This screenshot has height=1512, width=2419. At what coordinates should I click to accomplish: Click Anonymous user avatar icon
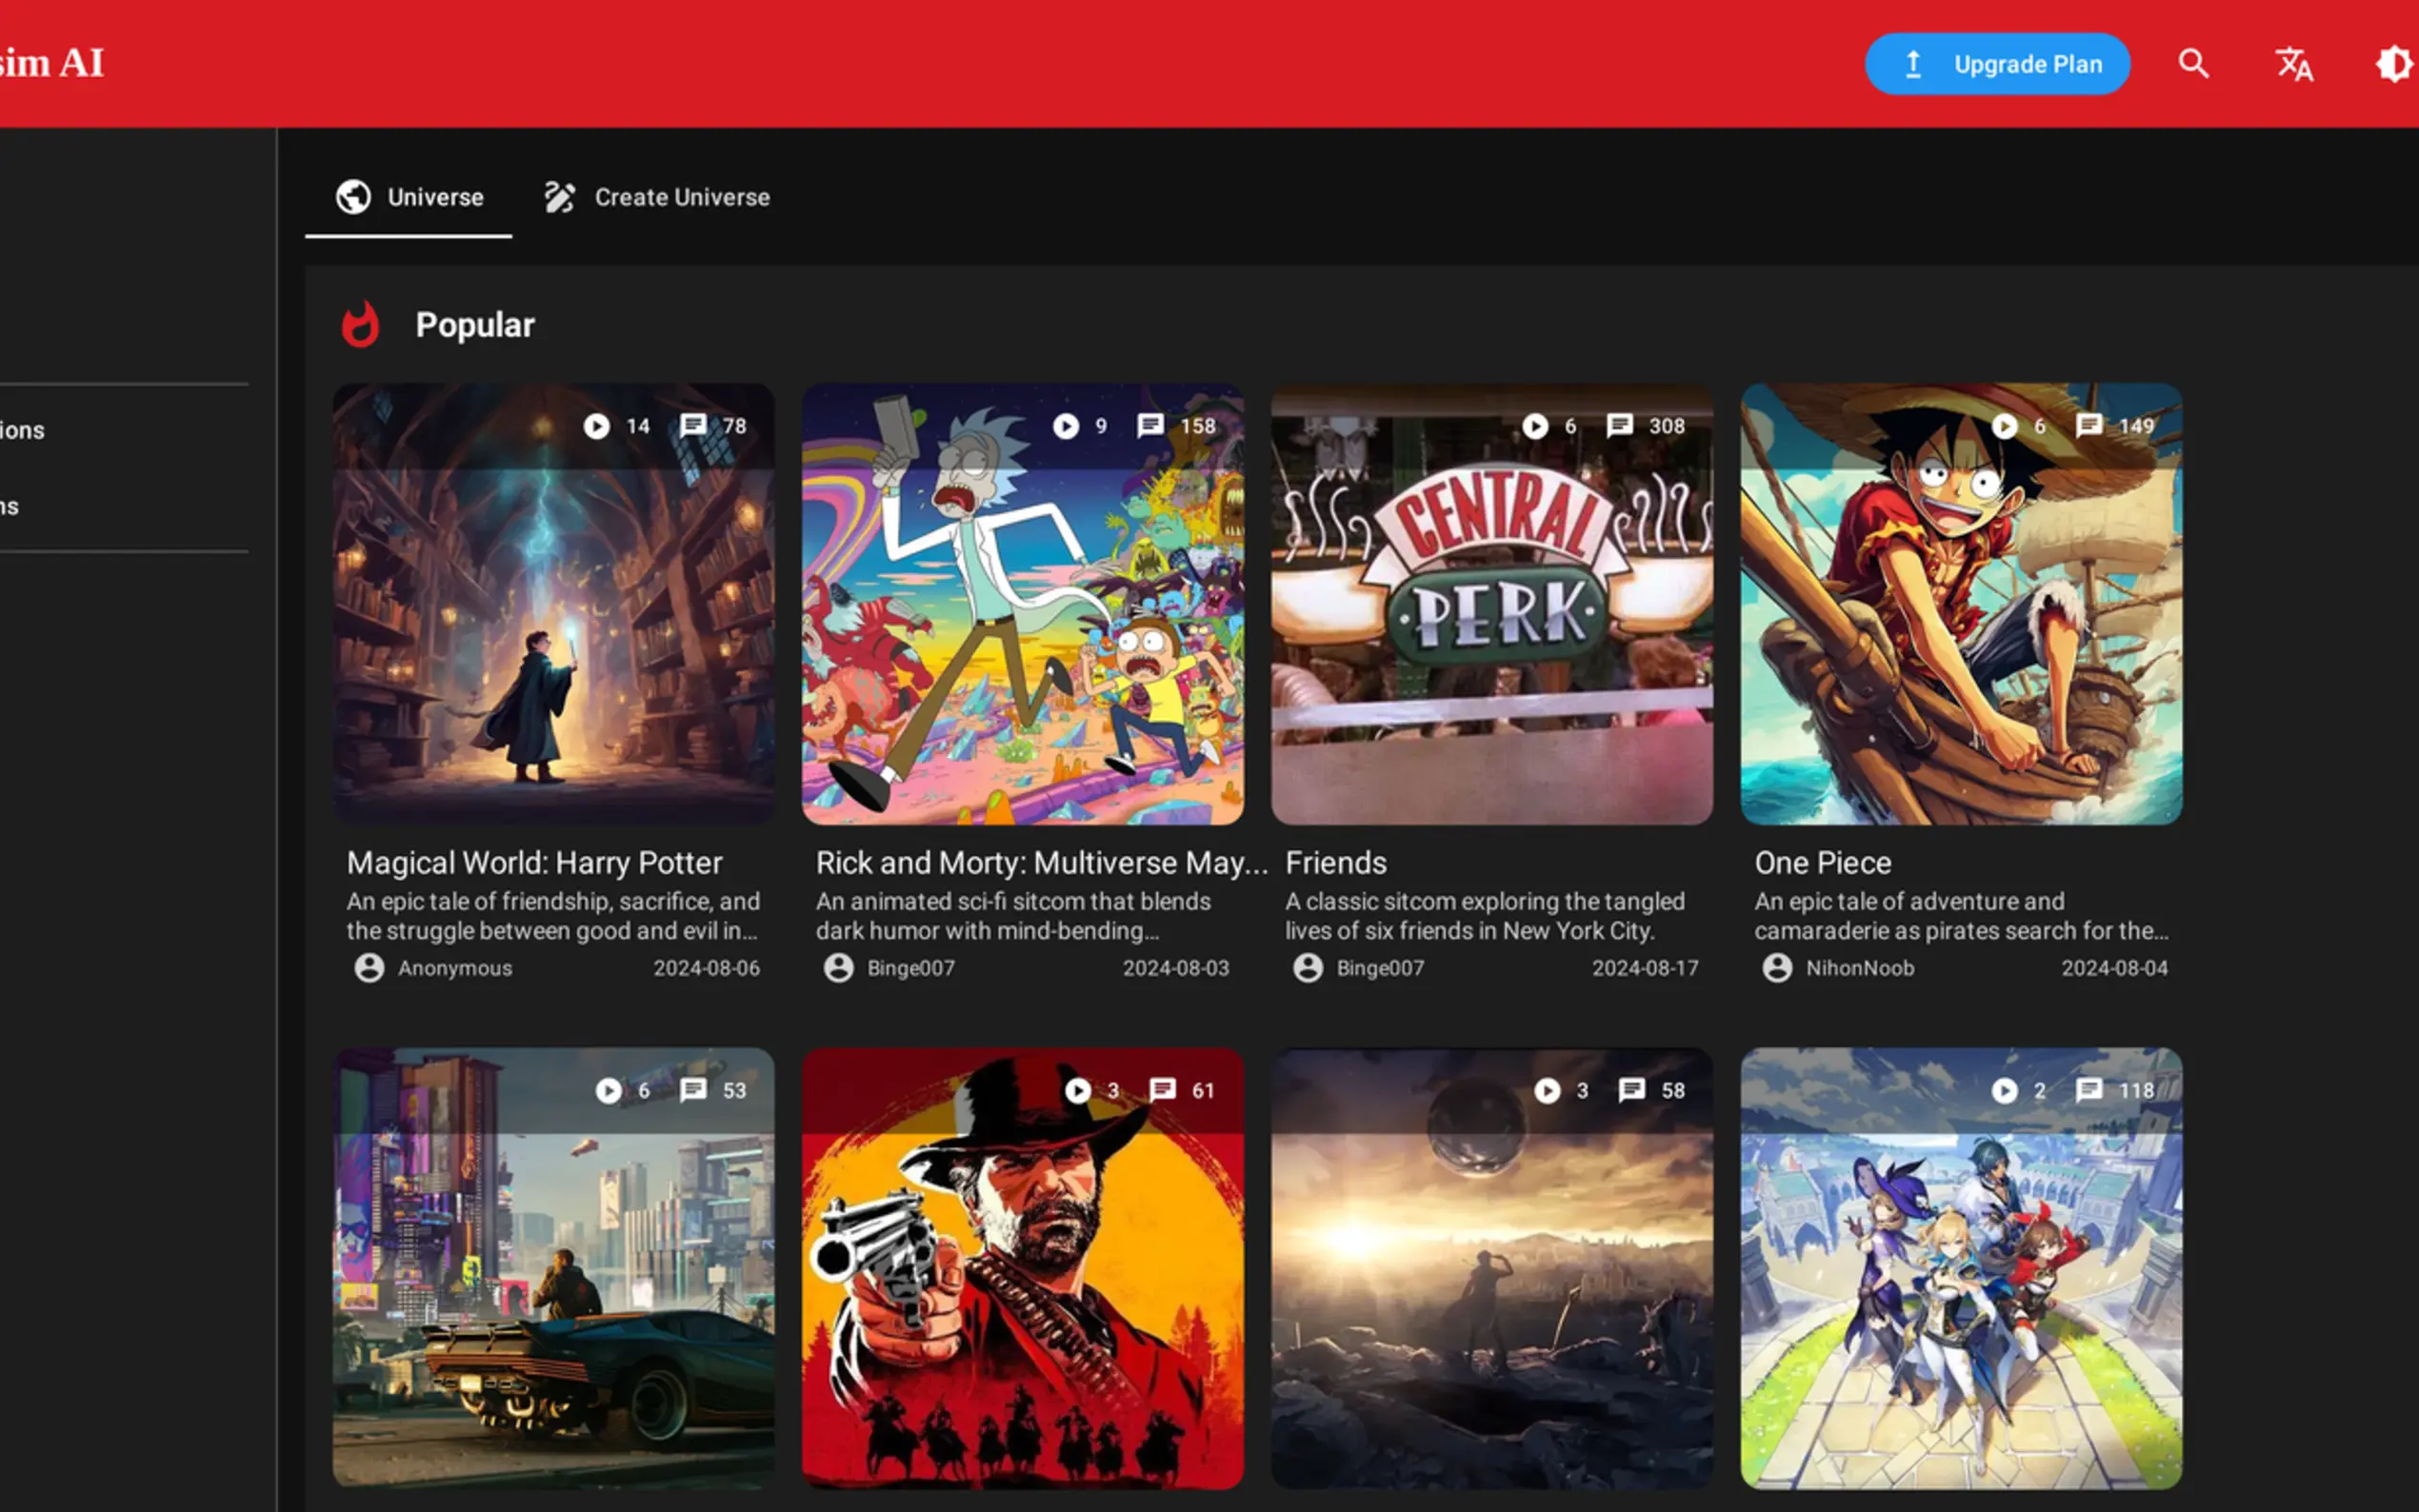click(369, 968)
